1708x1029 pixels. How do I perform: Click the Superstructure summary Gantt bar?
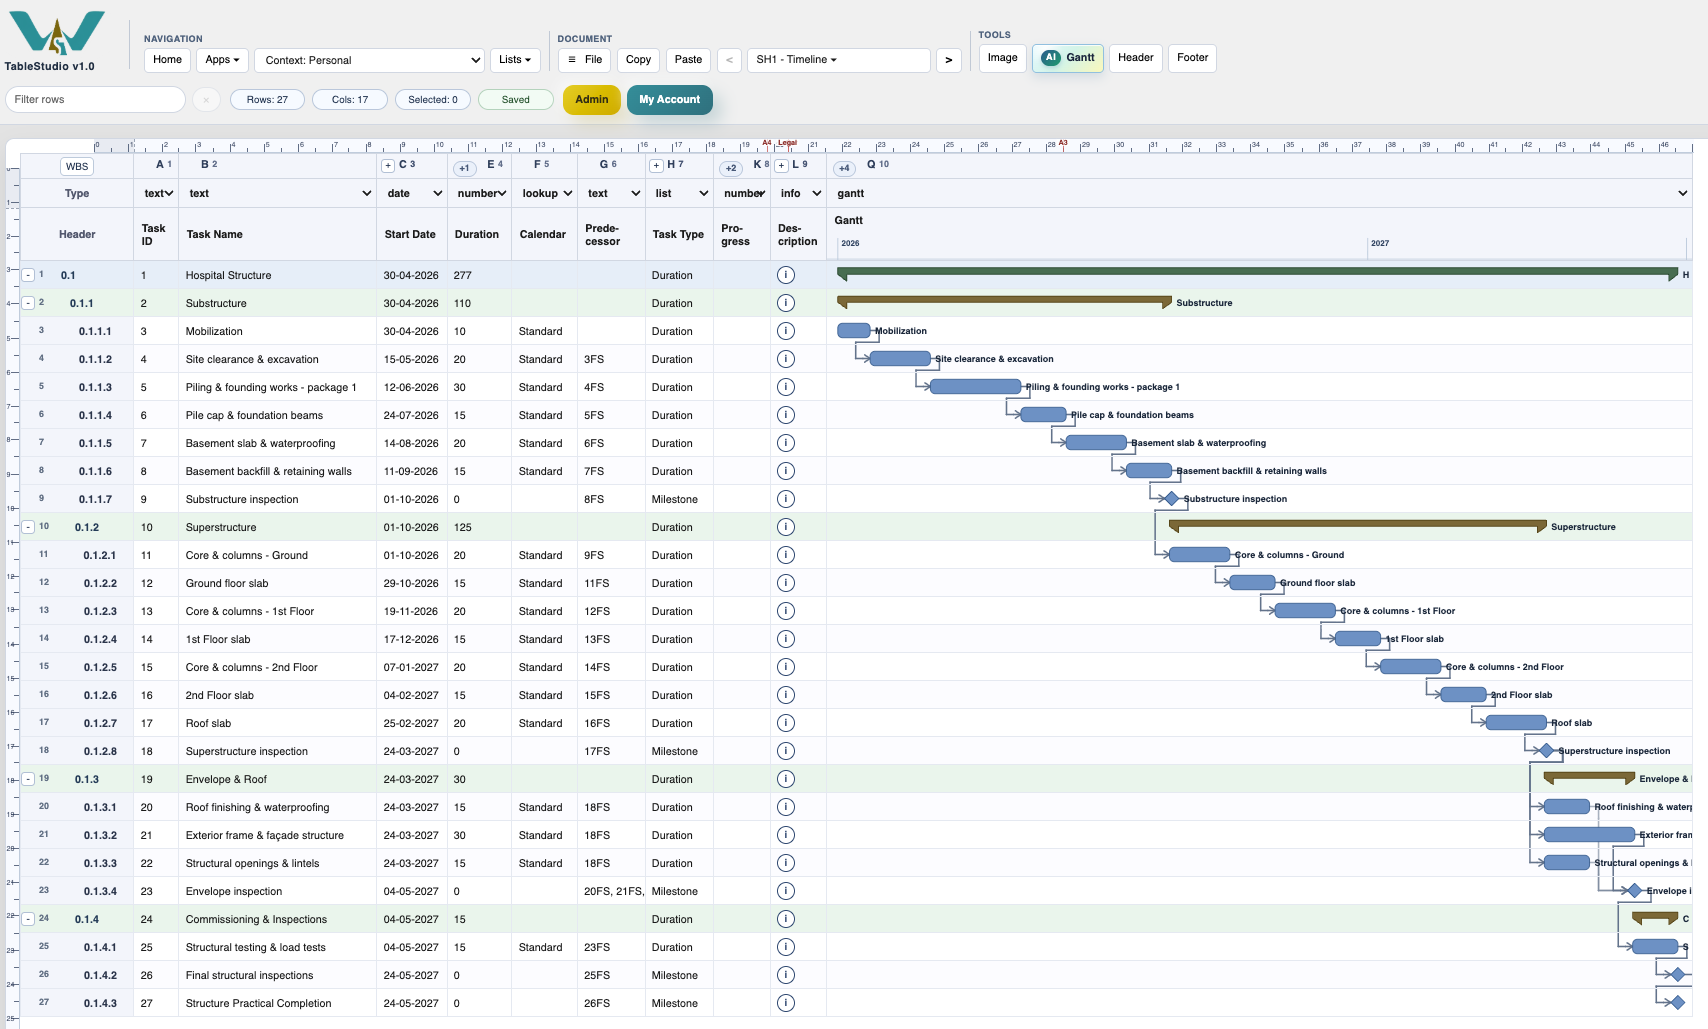[x=1358, y=525]
